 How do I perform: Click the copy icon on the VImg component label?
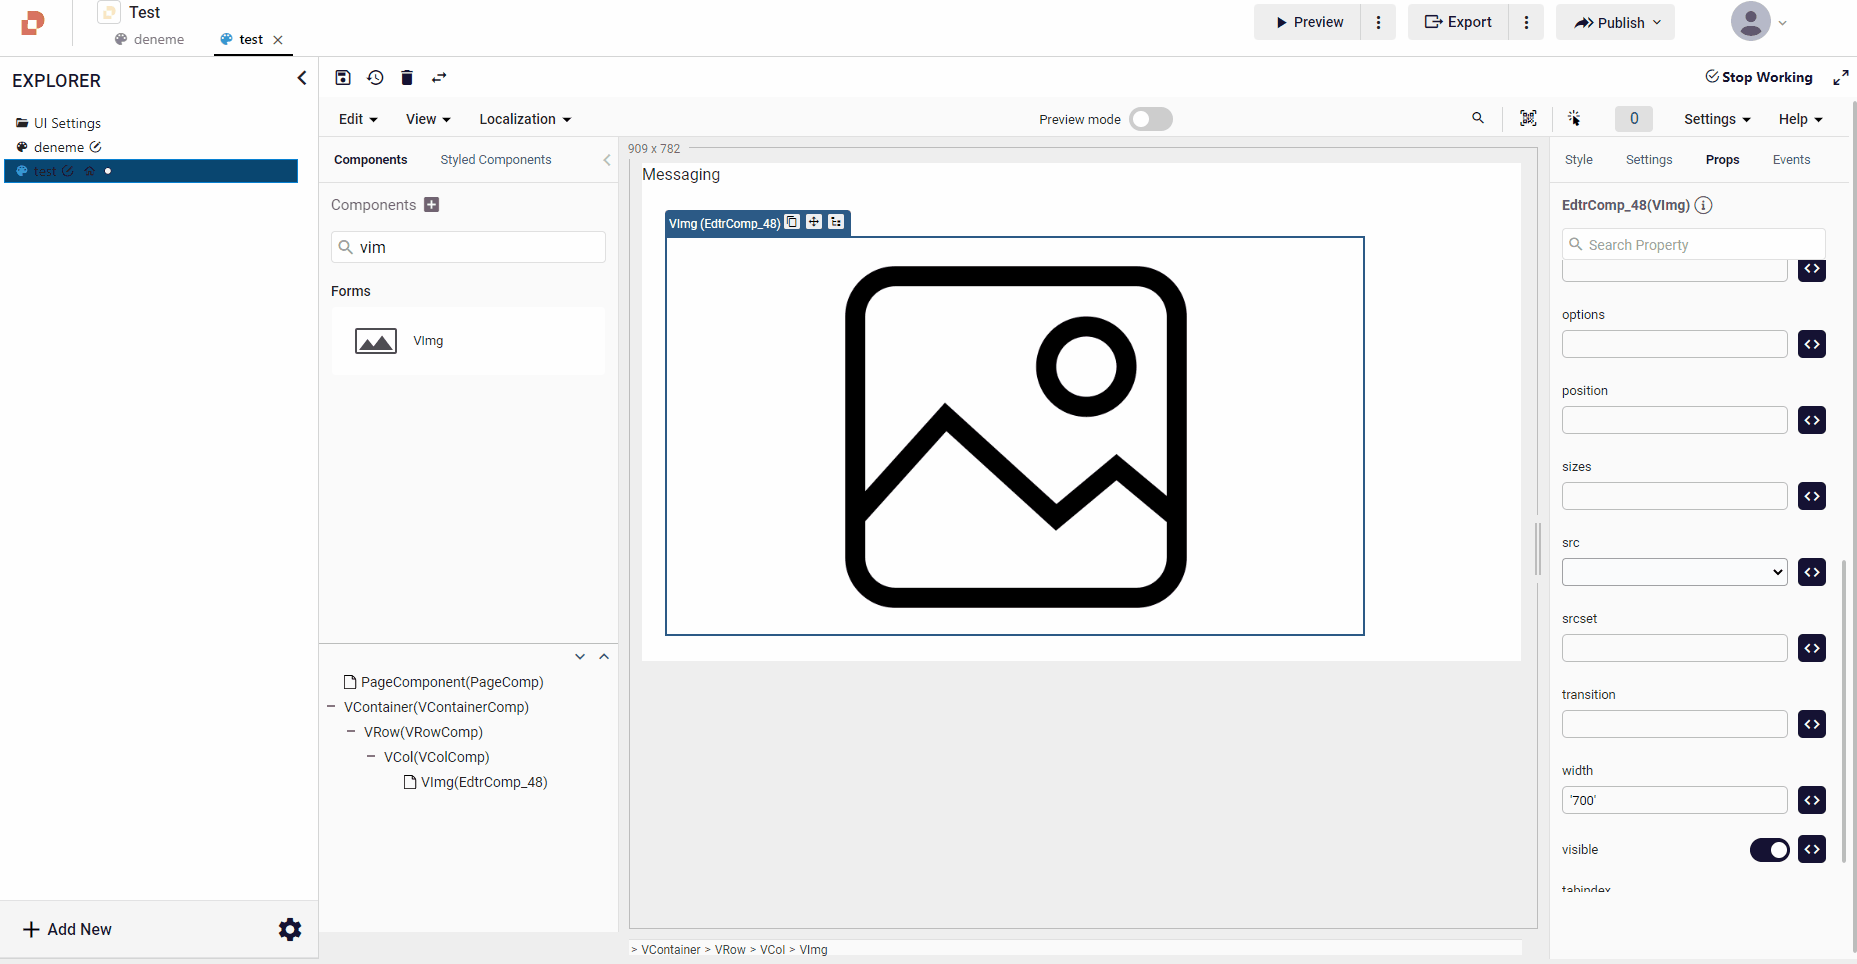click(792, 222)
